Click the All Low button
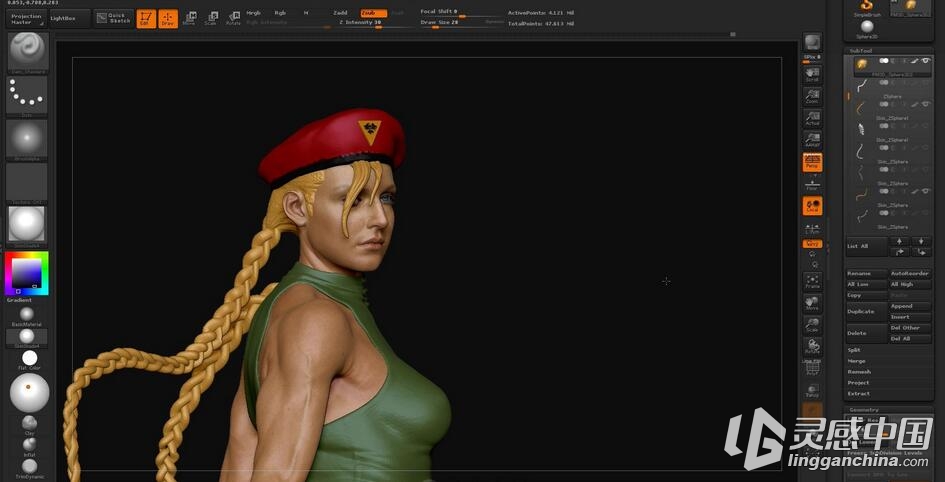The height and width of the screenshot is (482, 945). [x=867, y=284]
